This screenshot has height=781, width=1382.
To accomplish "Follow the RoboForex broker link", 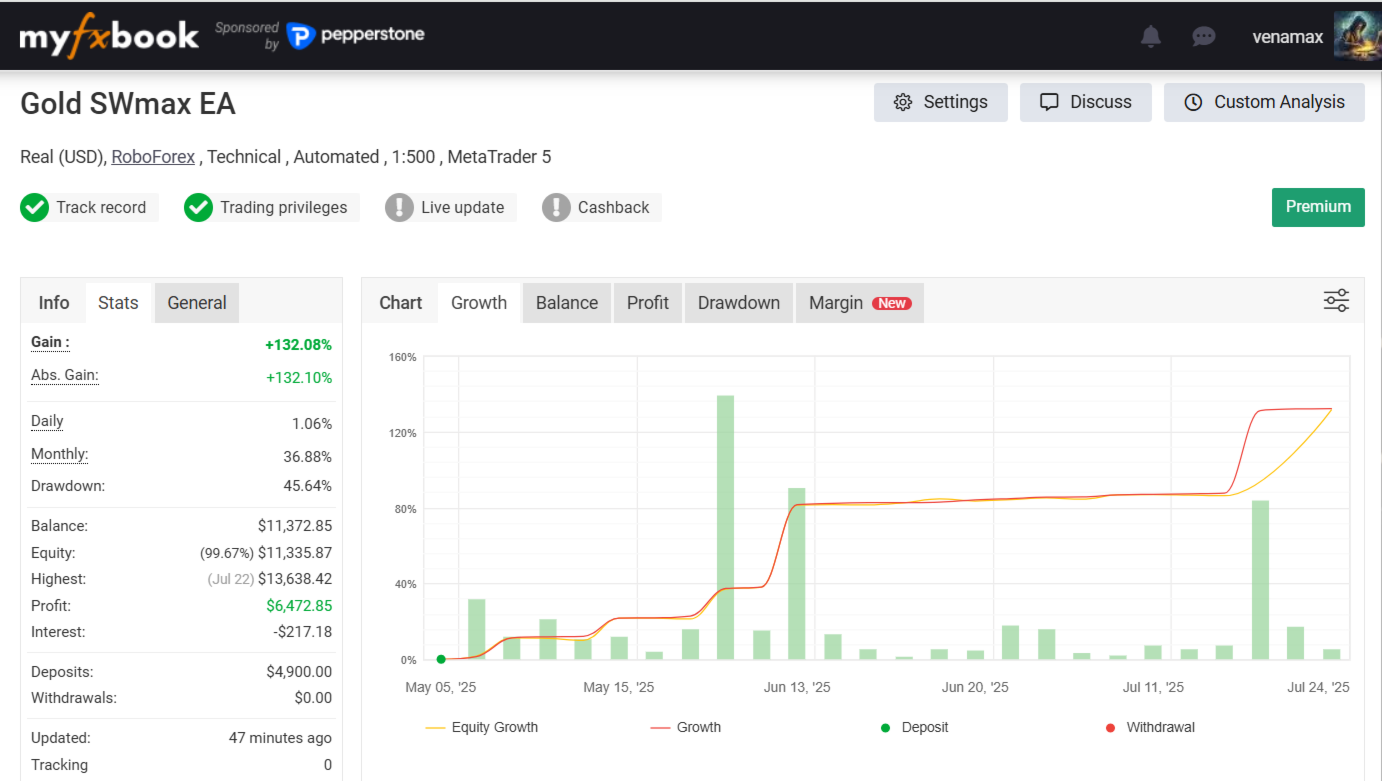I will 153,157.
